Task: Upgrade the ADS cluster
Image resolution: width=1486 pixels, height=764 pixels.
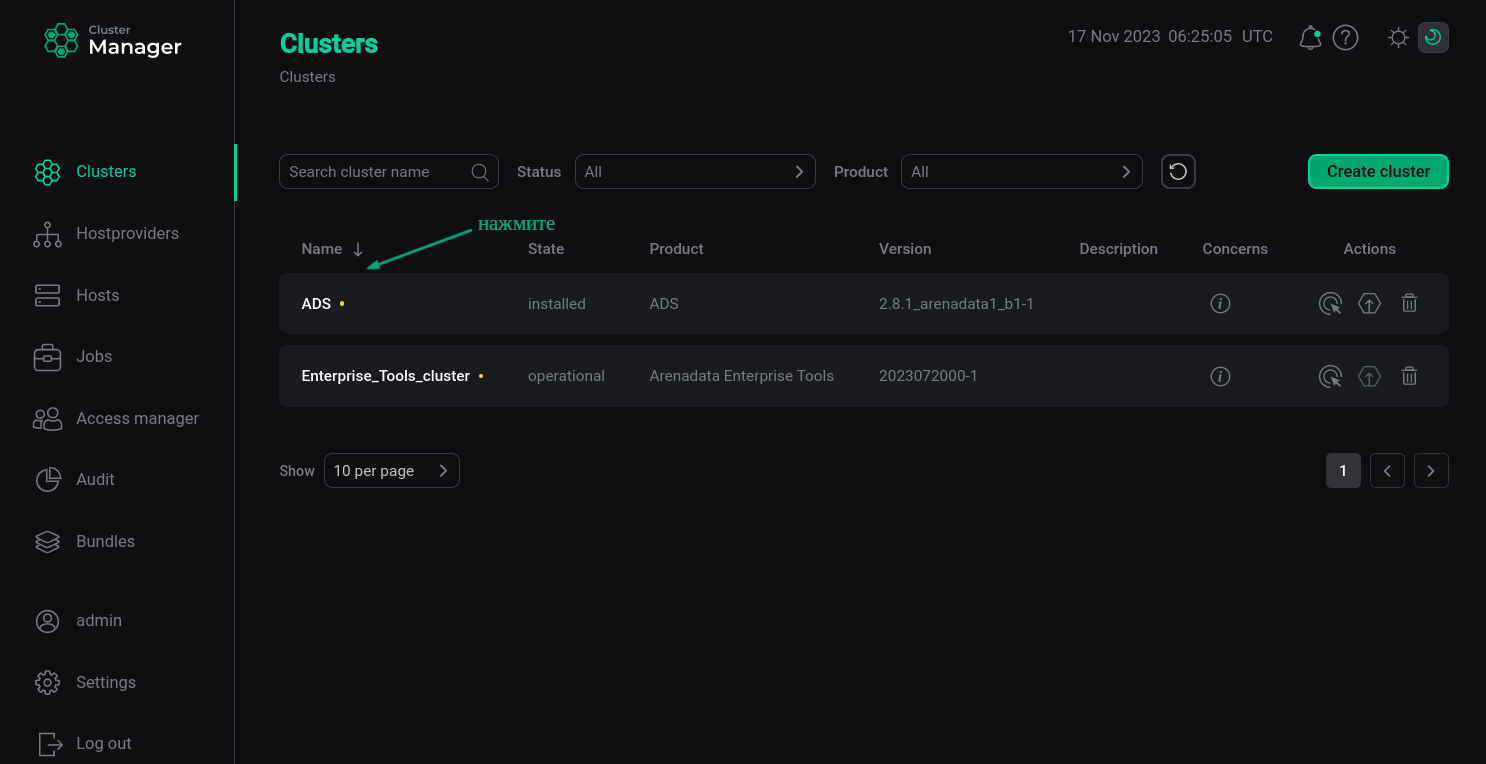Action: (x=1369, y=304)
